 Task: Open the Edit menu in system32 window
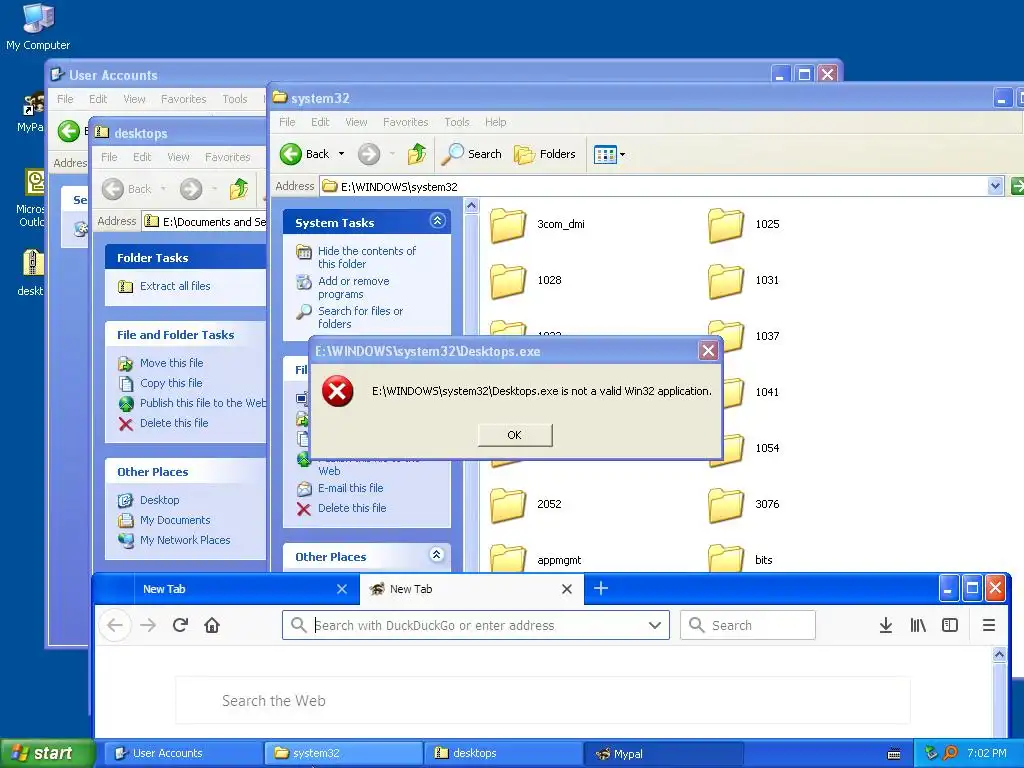pos(320,122)
